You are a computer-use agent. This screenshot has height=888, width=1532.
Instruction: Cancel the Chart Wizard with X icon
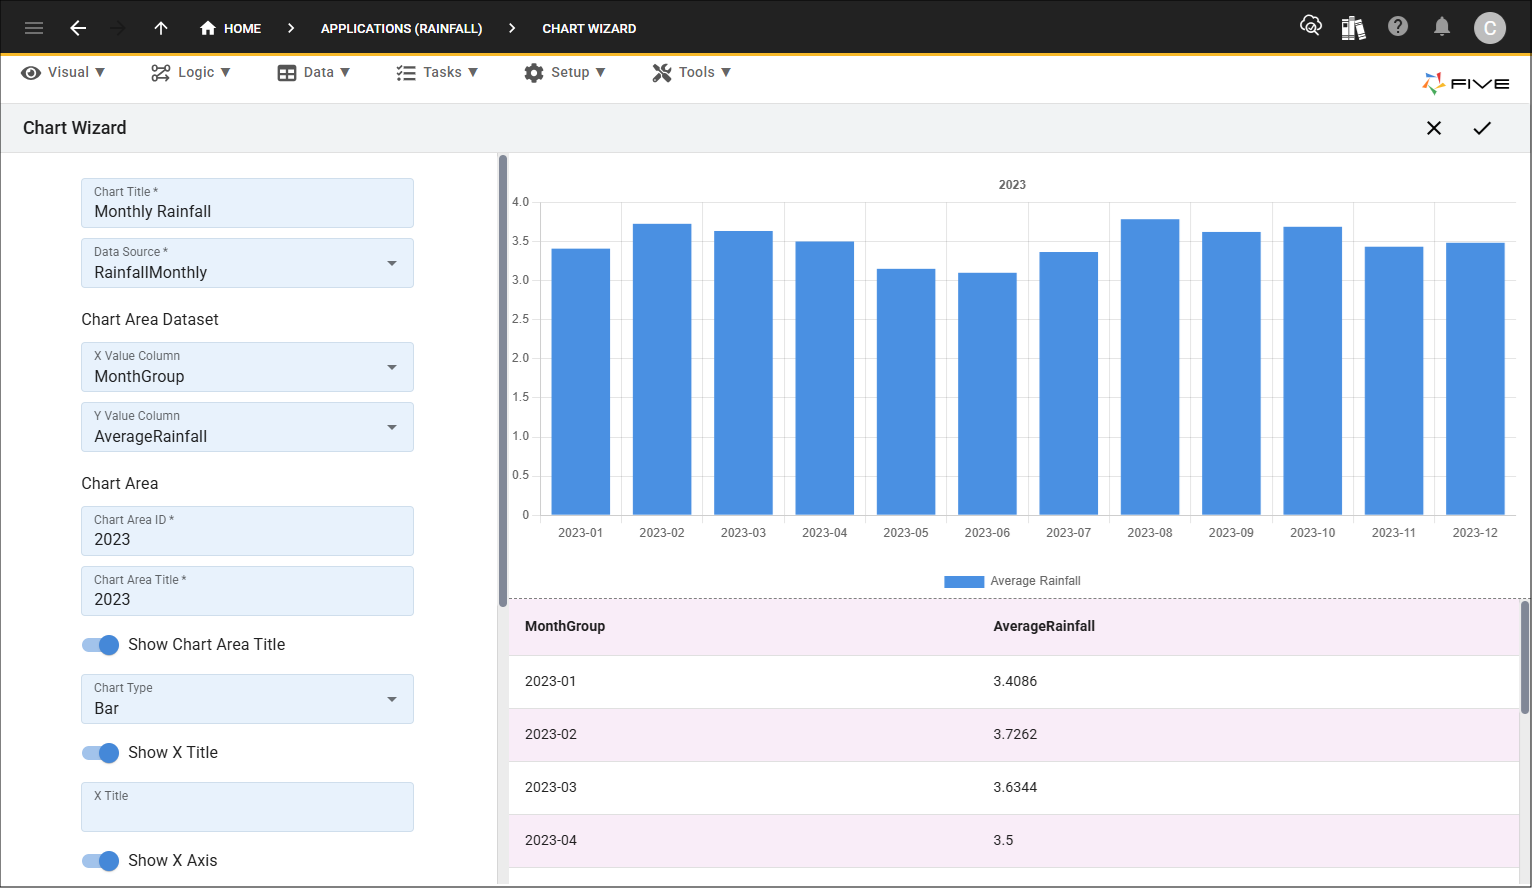click(1433, 128)
